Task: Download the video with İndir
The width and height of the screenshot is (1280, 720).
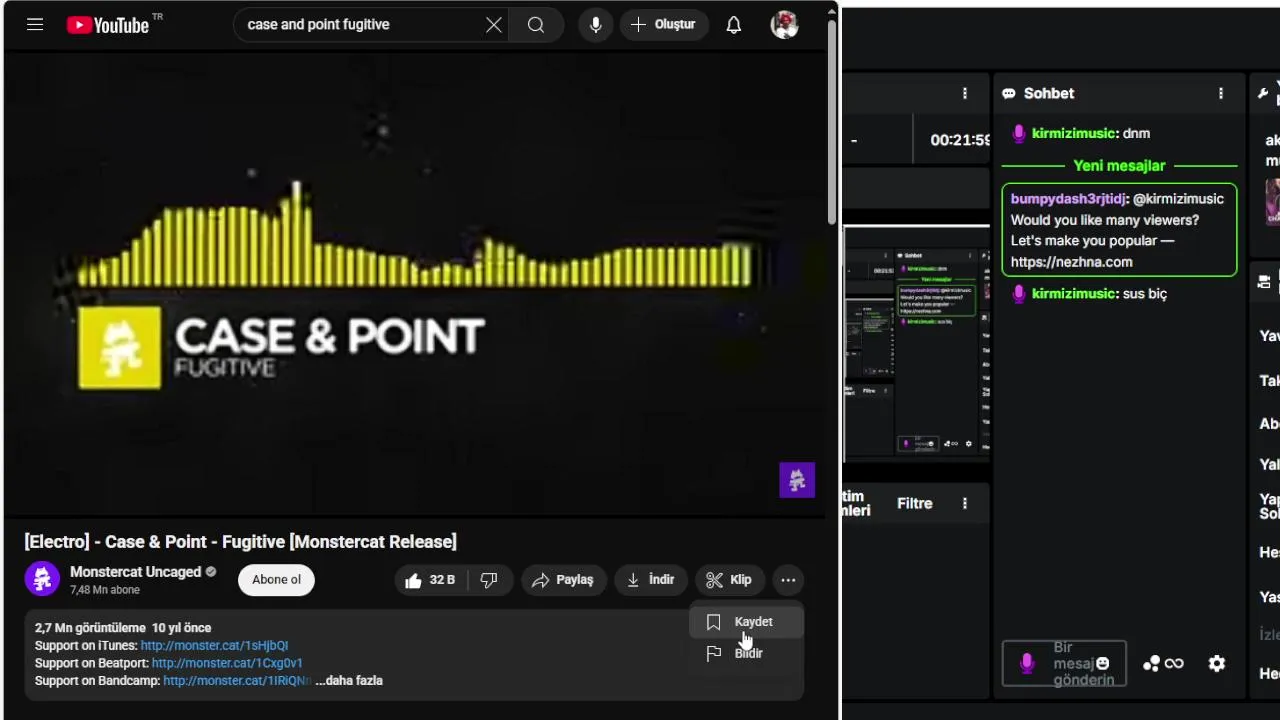Action: 651,580
